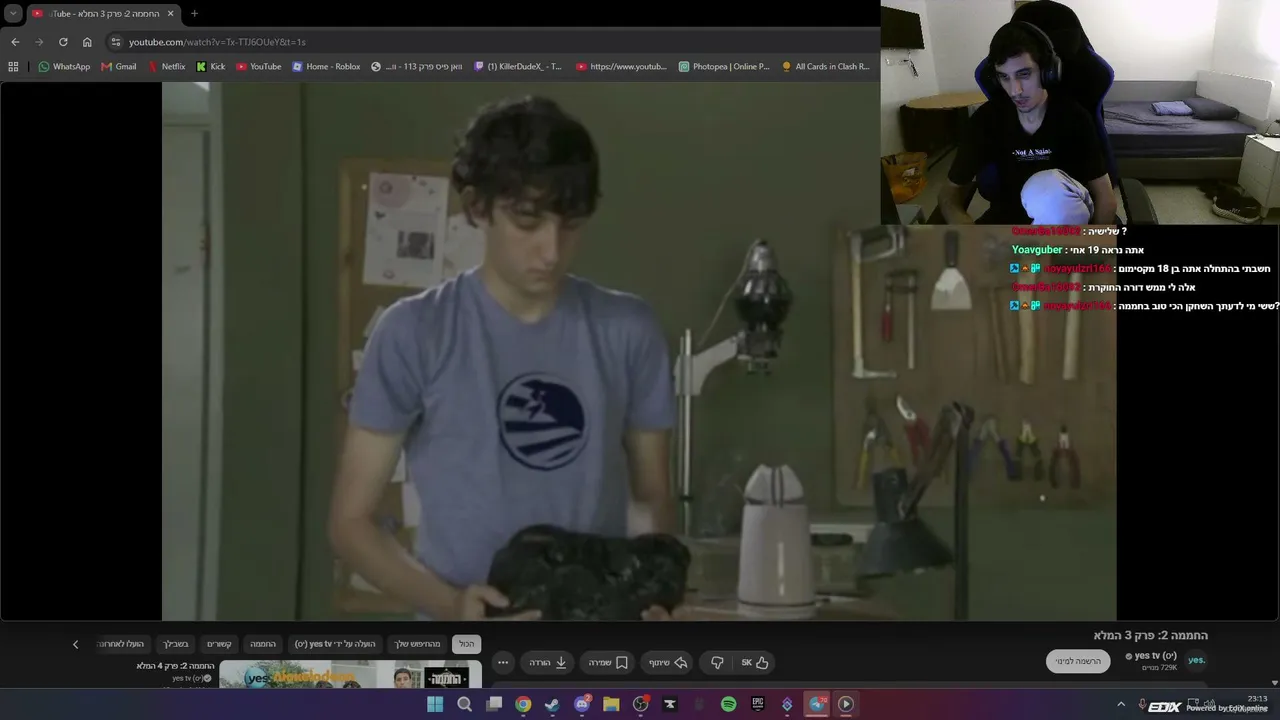Open the 'החממה 2: פרק 4 המלא' video title

pyautogui.click(x=176, y=666)
